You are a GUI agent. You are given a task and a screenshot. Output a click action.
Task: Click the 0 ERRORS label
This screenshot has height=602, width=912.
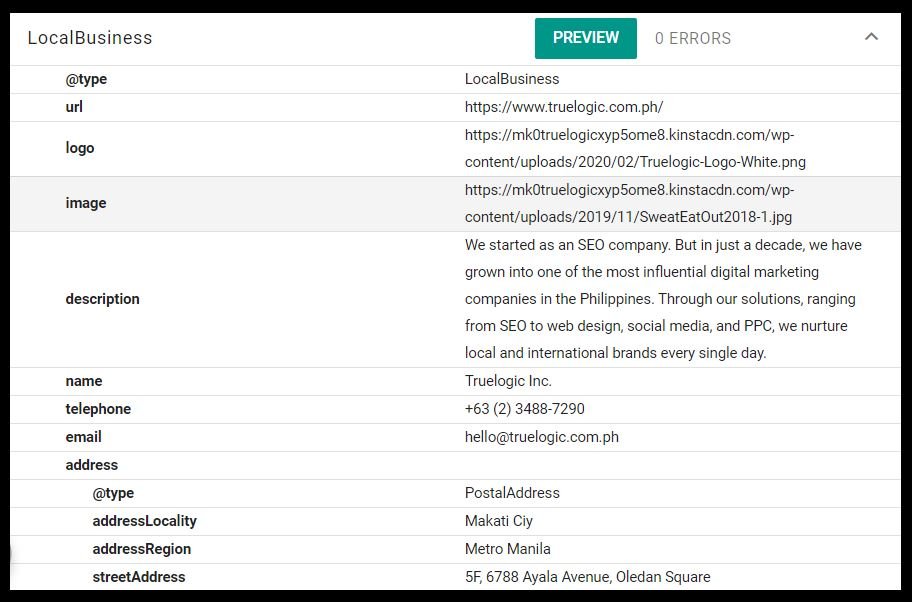(x=693, y=38)
